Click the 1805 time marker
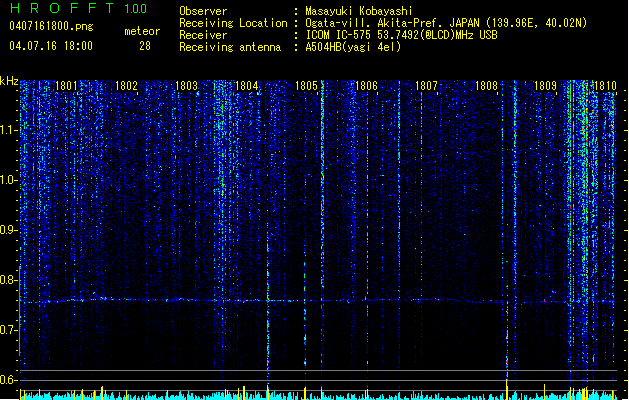 [306, 86]
